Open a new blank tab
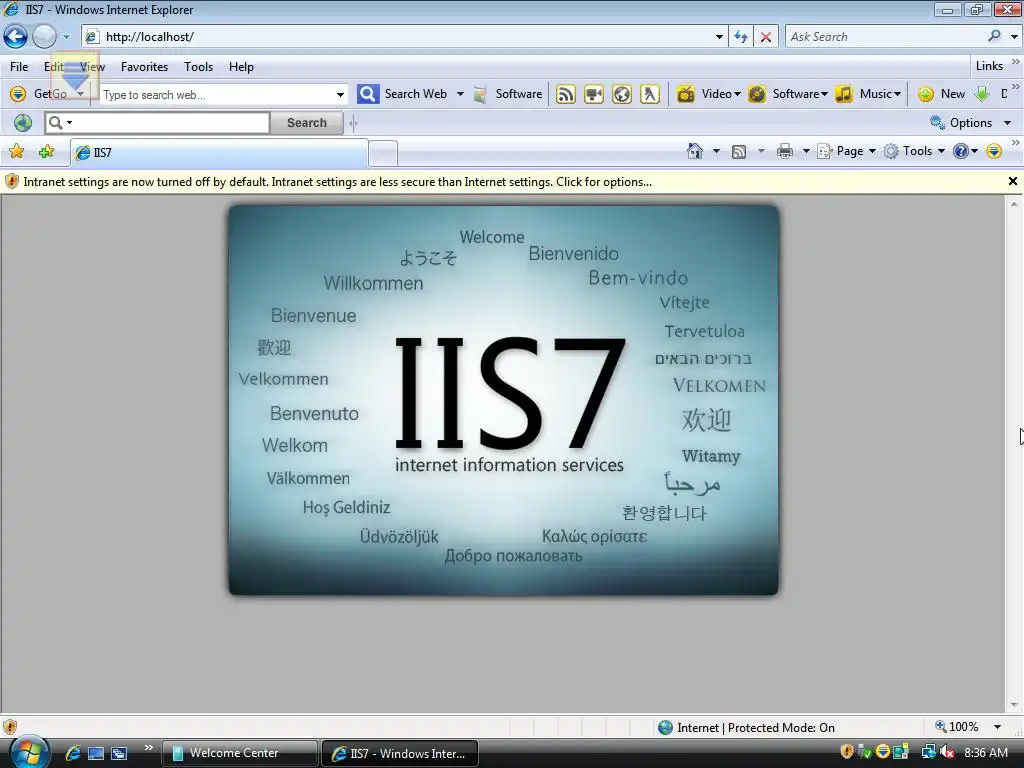Screen dimensions: 1024x768 [x=383, y=154]
